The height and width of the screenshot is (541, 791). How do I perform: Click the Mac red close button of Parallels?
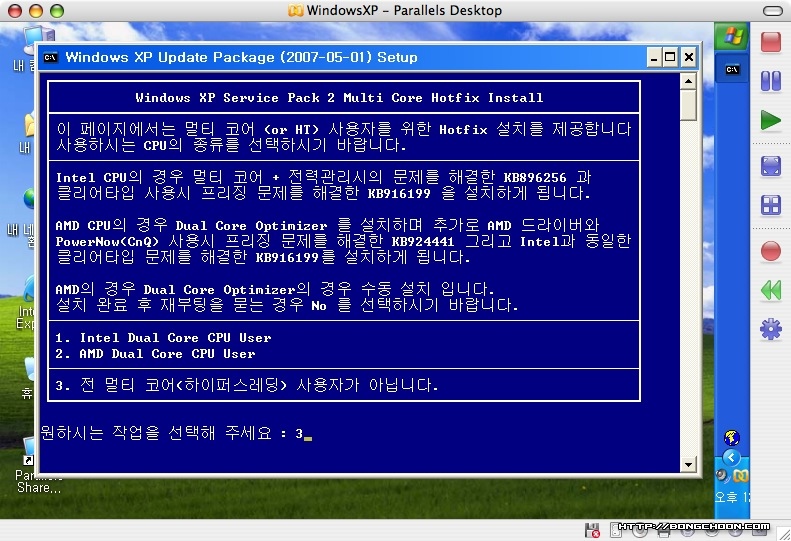click(x=15, y=11)
